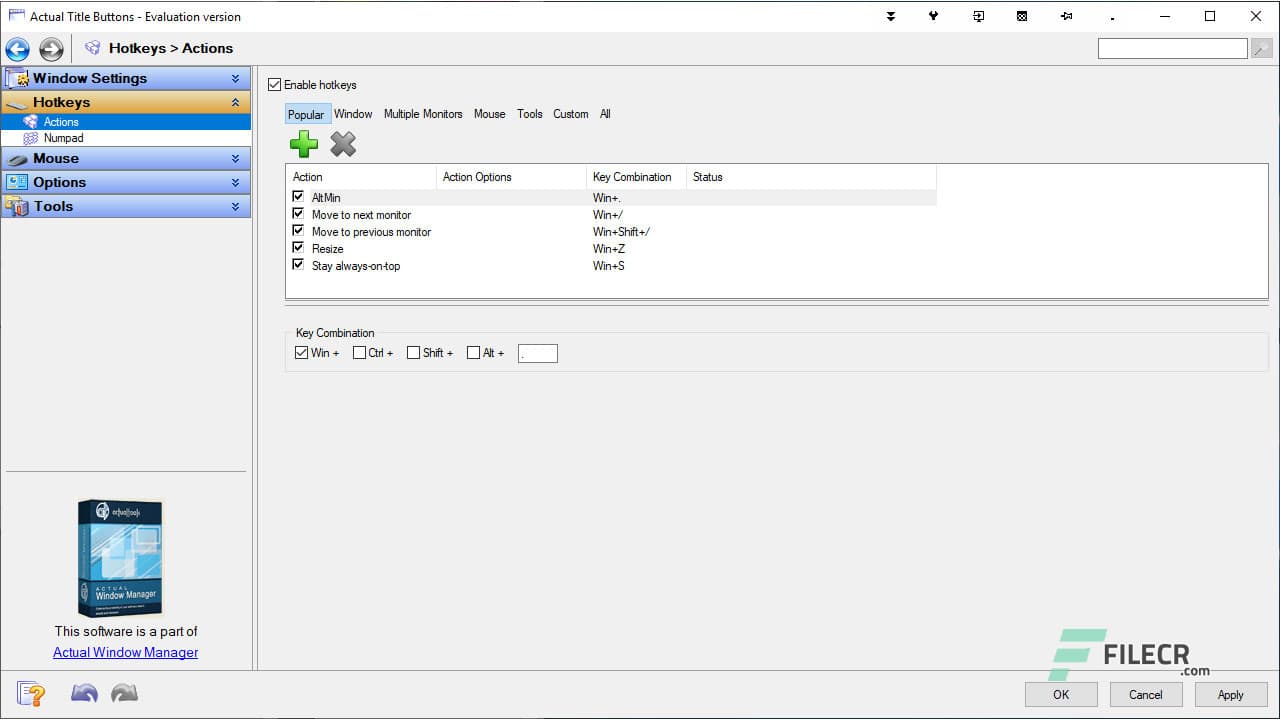Switch to the Multiple Monitors tab
1280x720 pixels.
point(422,113)
